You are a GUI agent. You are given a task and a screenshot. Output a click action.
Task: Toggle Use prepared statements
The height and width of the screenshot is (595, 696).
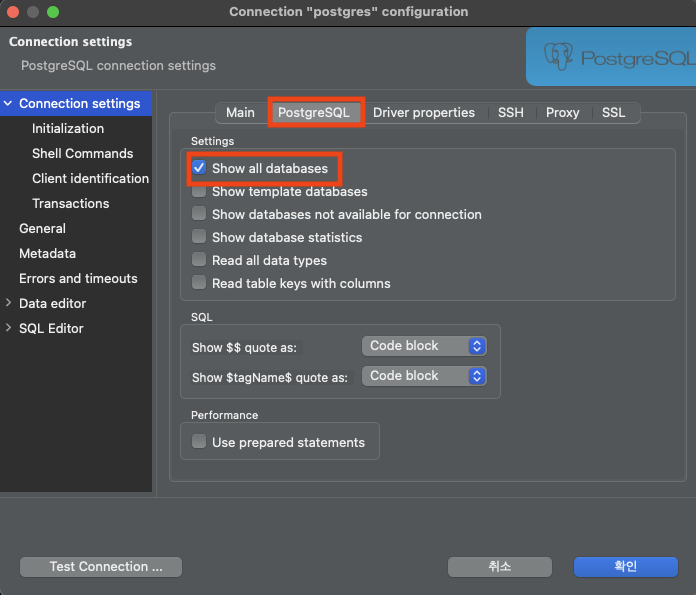pos(199,442)
